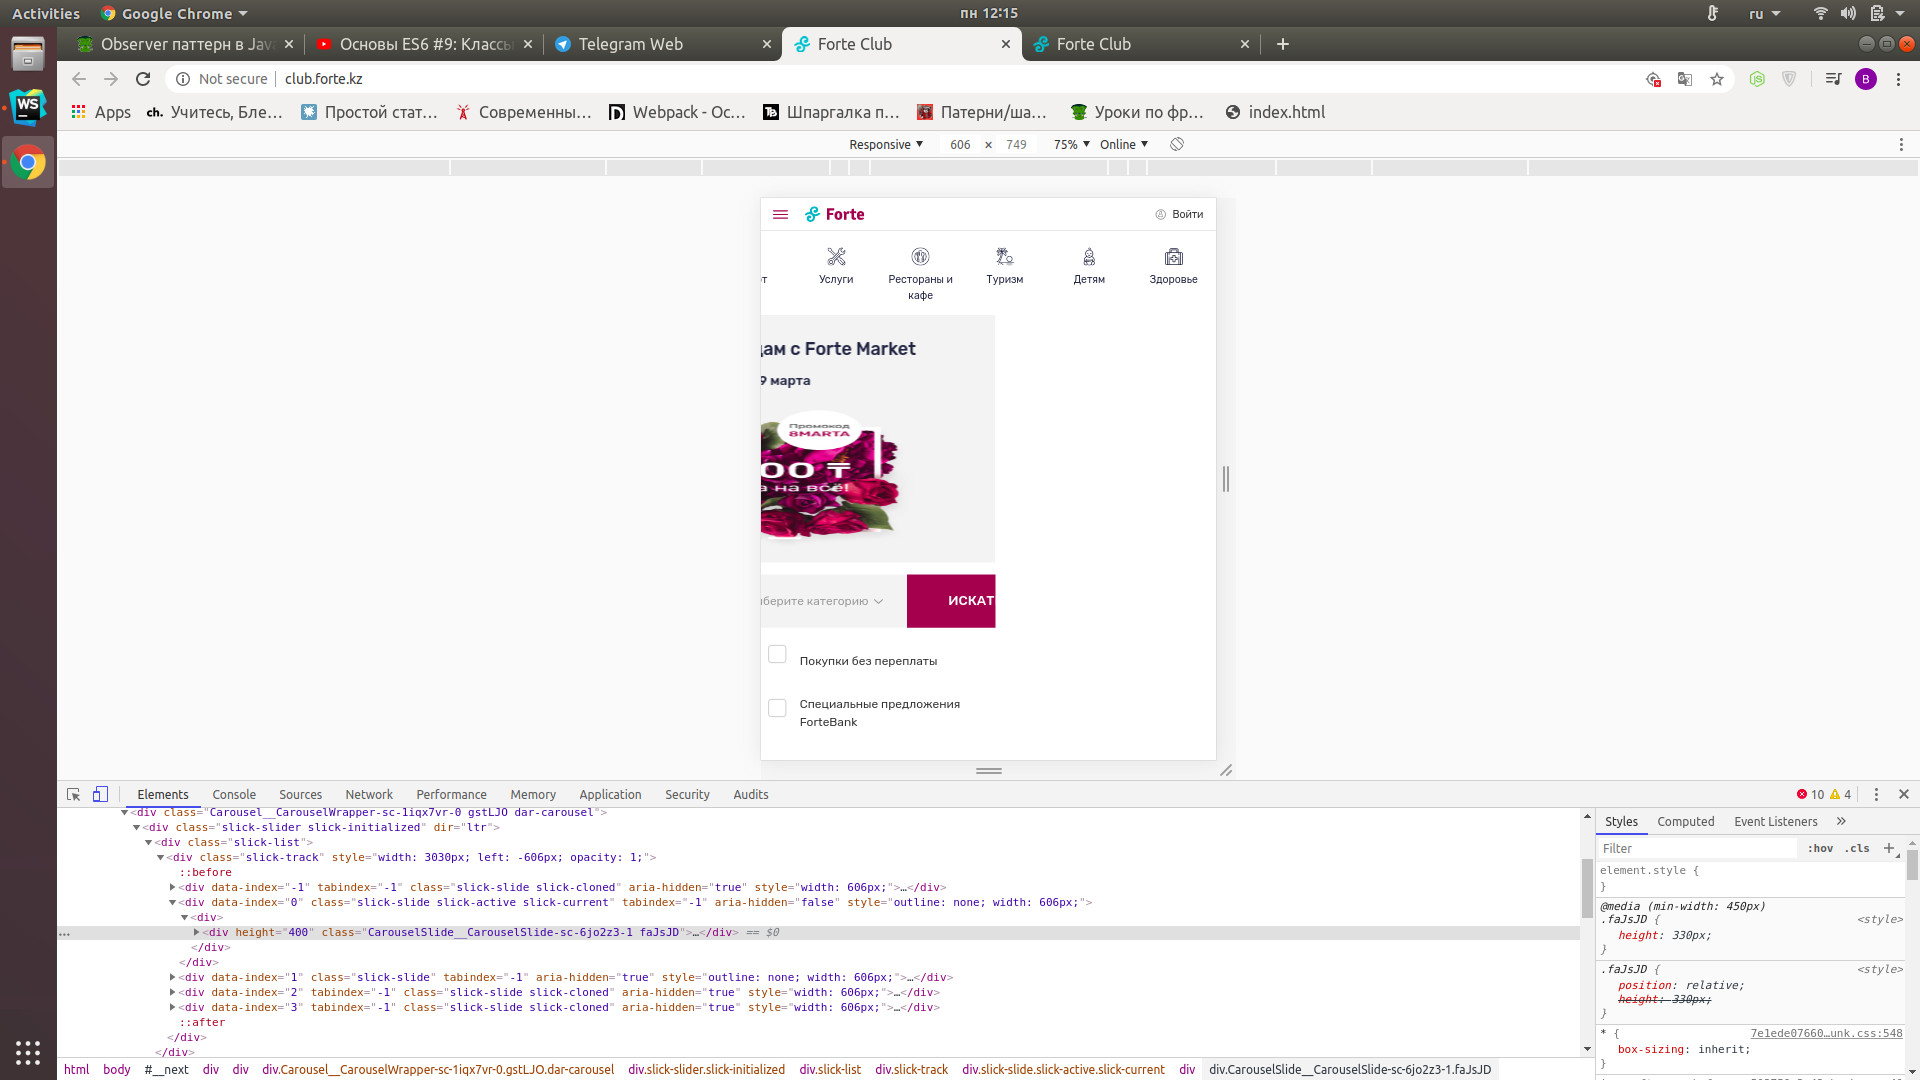Select div.slick-track in the breadcrumb
1920x1080 pixels.
911,1069
